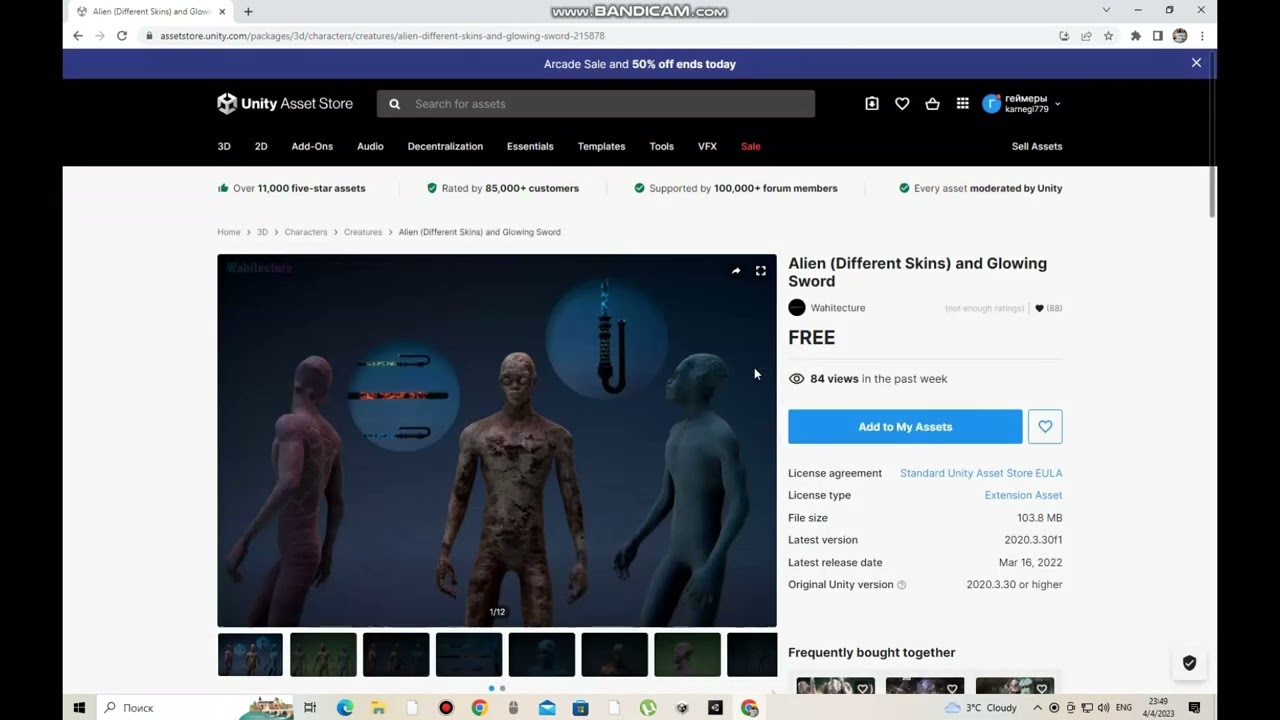Go to Home breadcrumb
The image size is (1280, 720).
click(x=229, y=232)
